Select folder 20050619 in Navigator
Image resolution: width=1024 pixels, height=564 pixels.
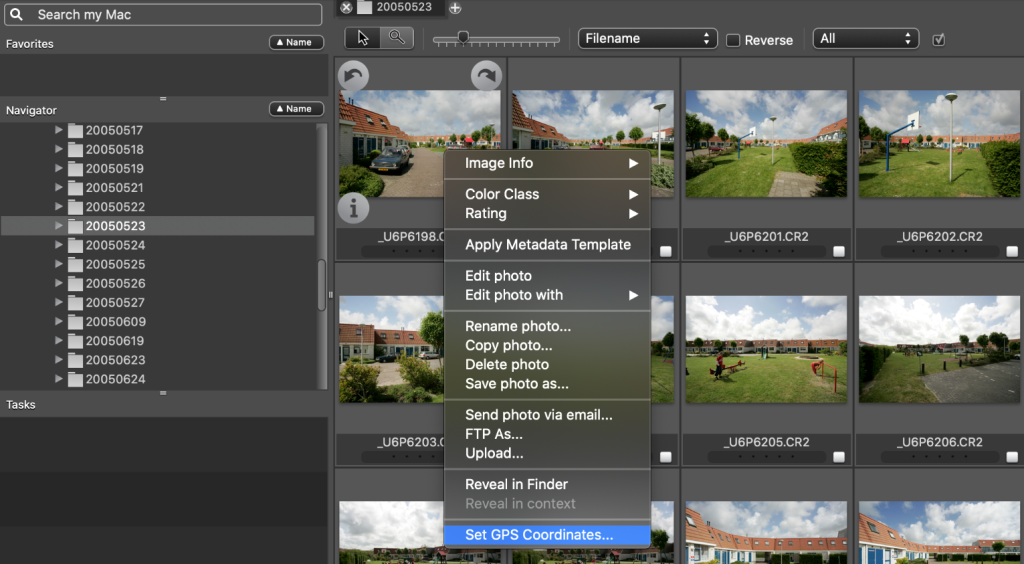pos(115,341)
